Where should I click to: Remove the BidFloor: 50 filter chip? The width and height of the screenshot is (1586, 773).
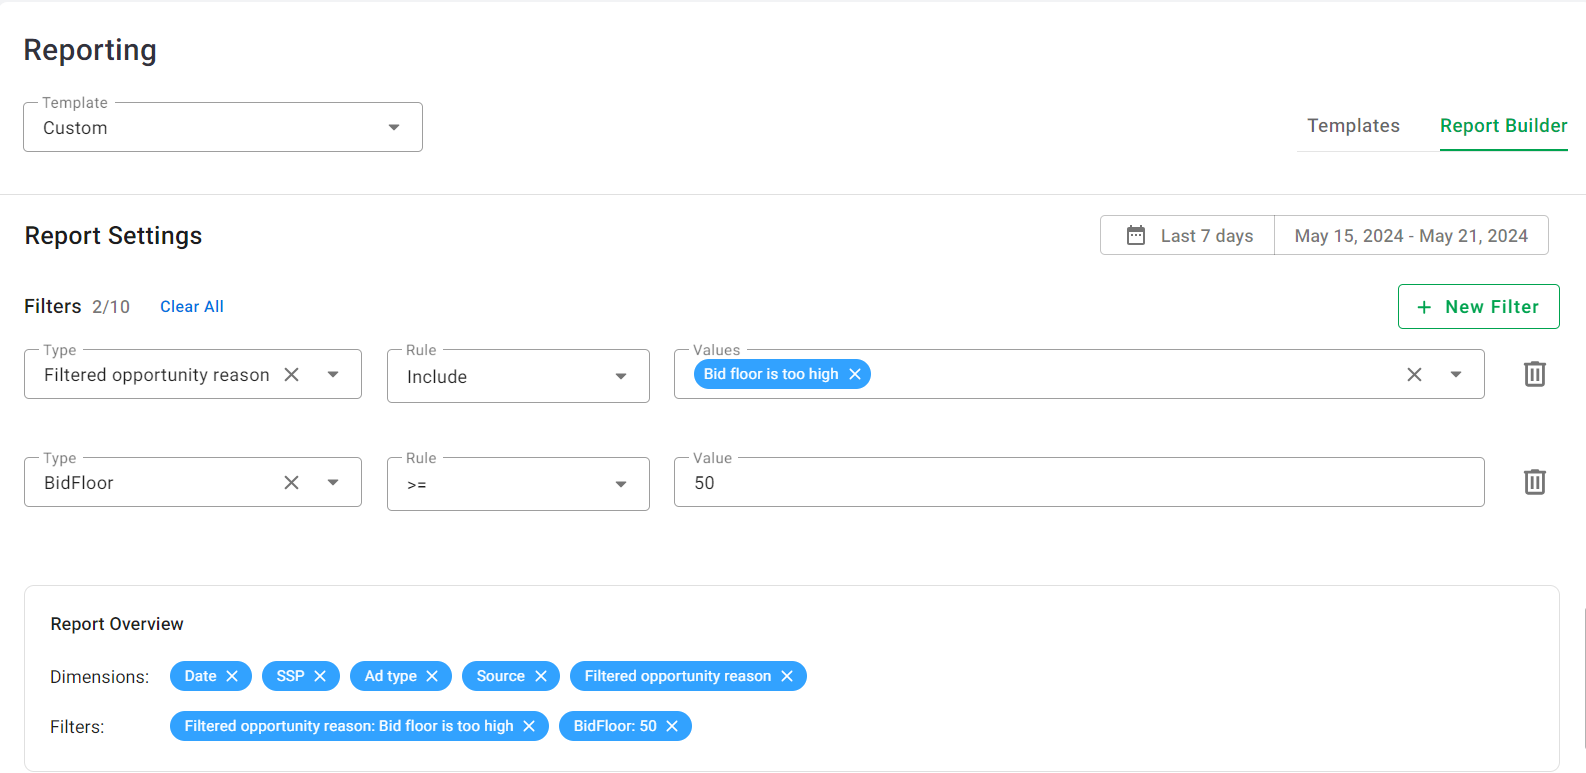click(x=672, y=726)
